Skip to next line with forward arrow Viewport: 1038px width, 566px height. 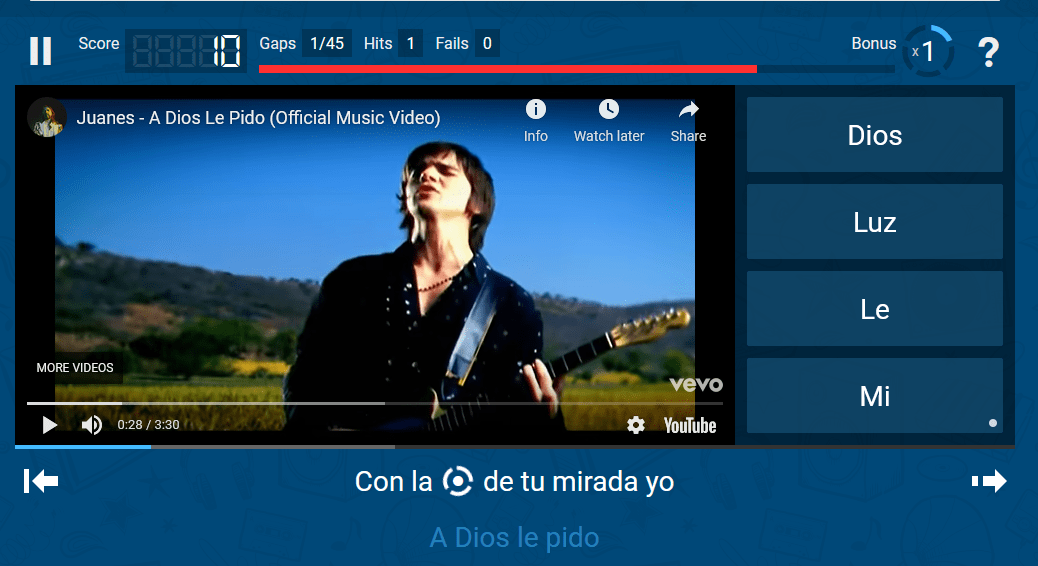click(989, 481)
